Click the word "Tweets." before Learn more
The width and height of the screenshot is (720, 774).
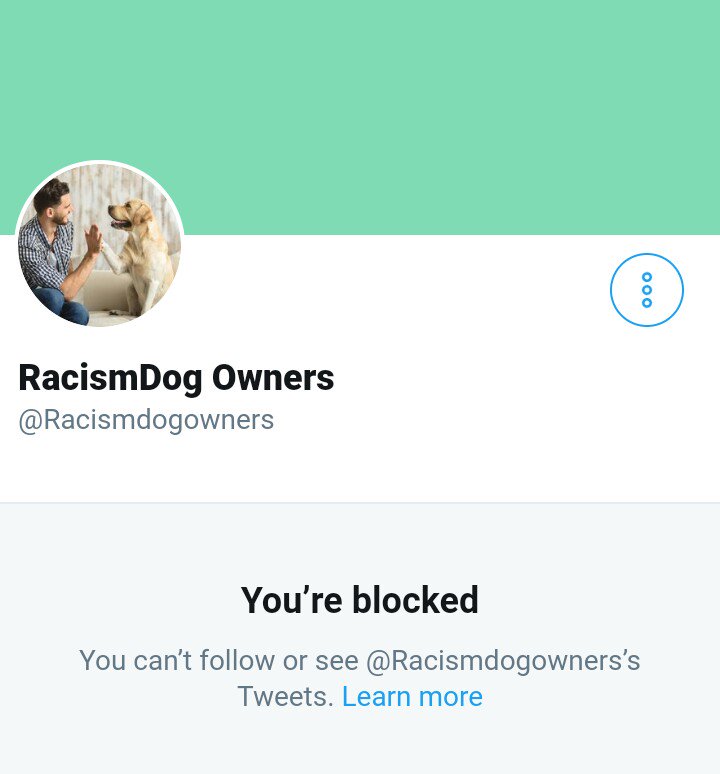coord(286,697)
